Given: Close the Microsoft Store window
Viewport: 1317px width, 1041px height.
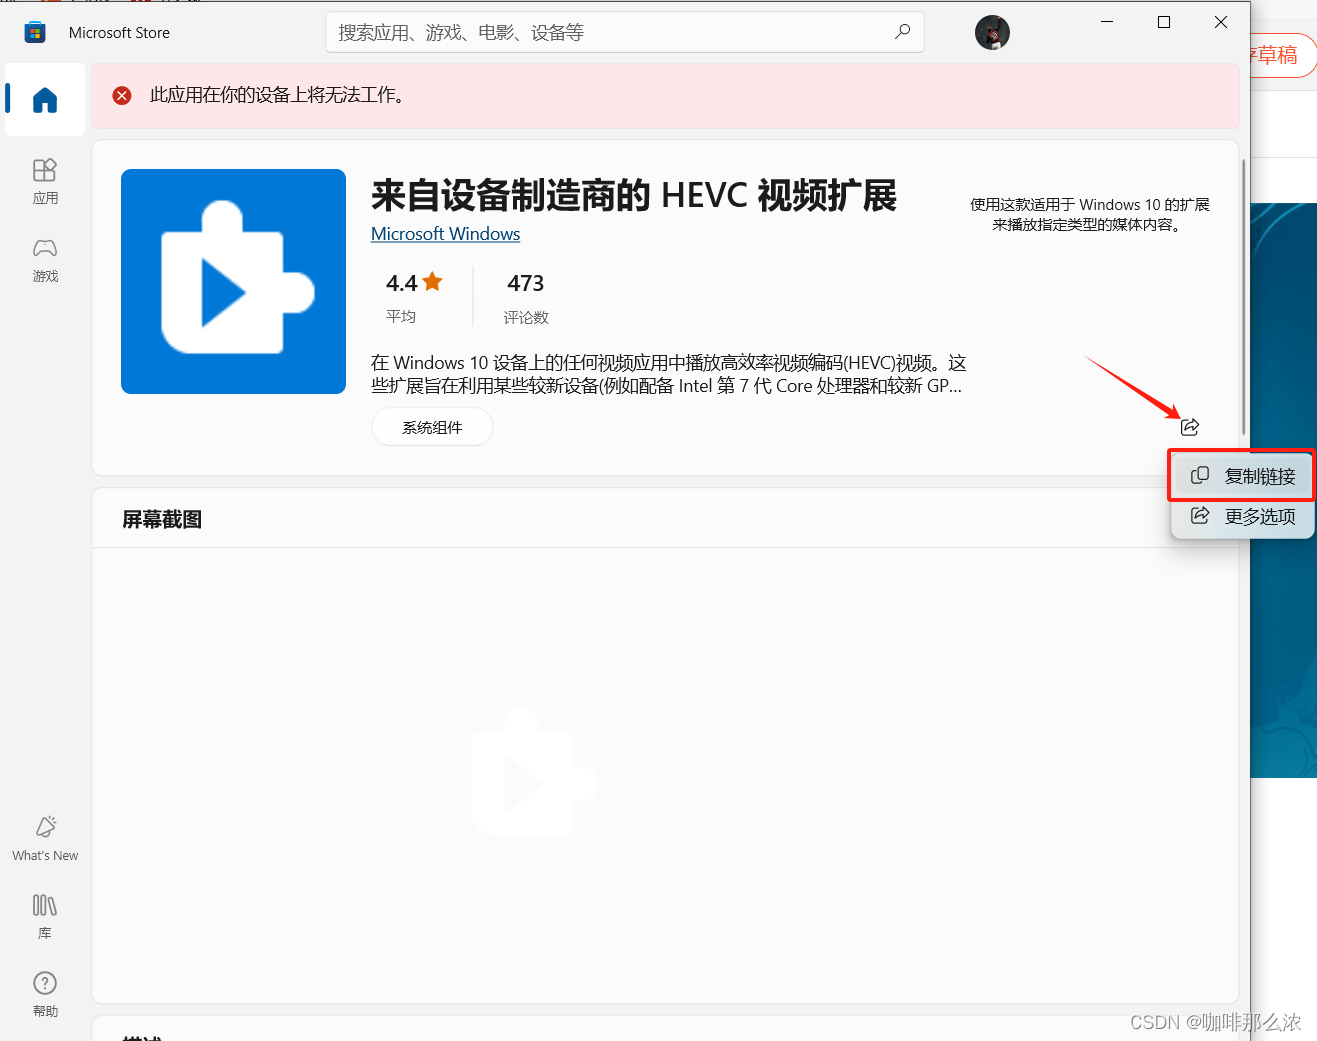Looking at the screenshot, I should click(1221, 22).
